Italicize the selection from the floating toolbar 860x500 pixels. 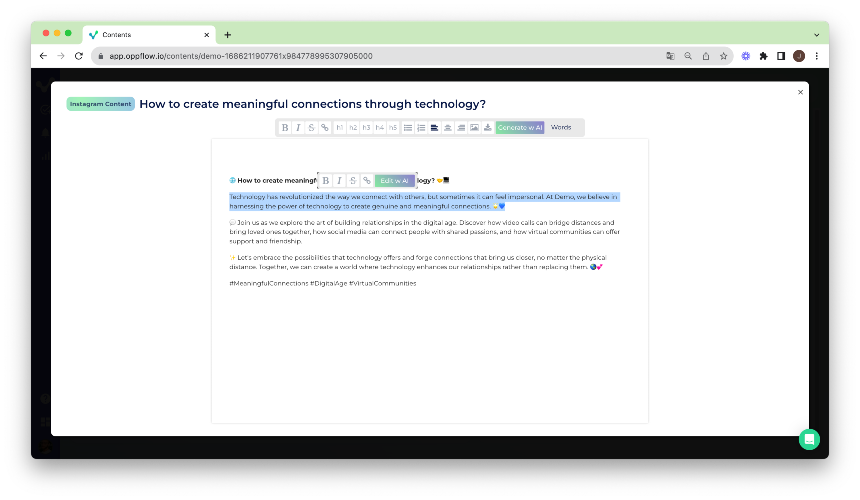(340, 180)
